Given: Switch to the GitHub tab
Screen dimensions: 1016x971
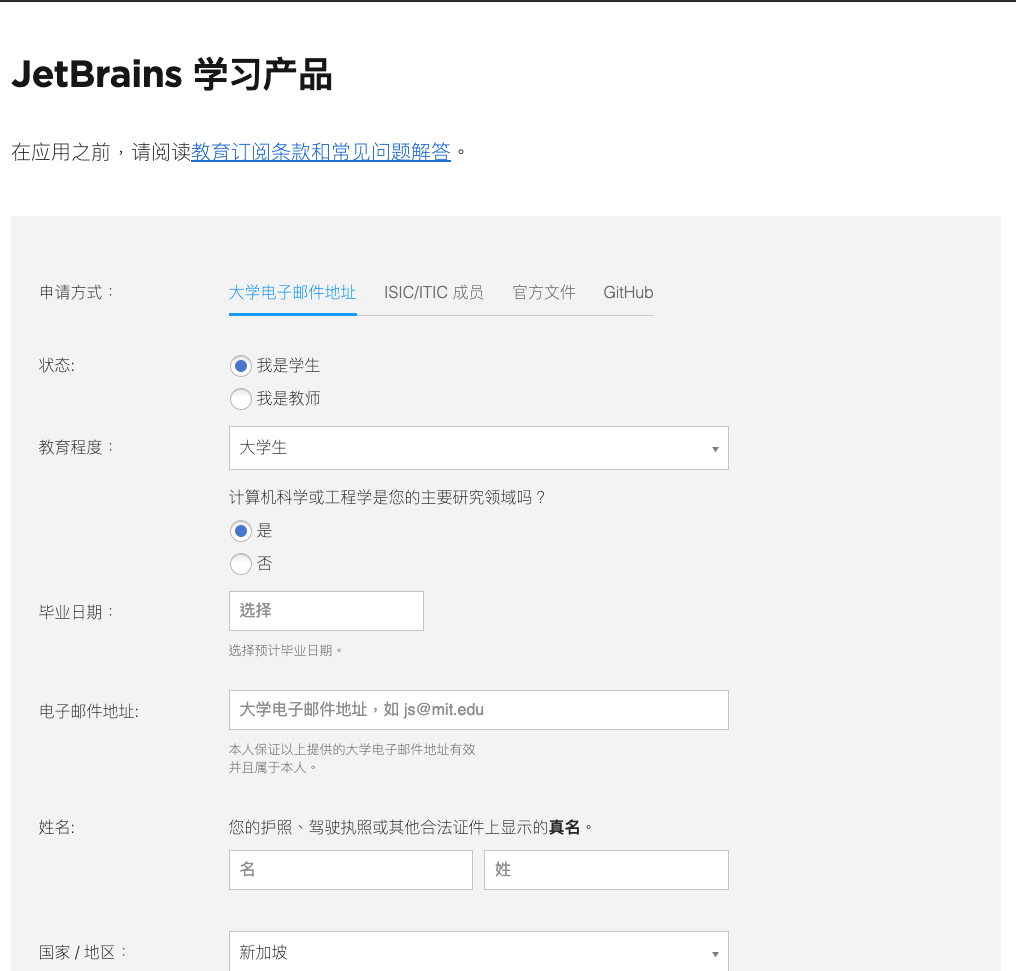Looking at the screenshot, I should [x=628, y=293].
